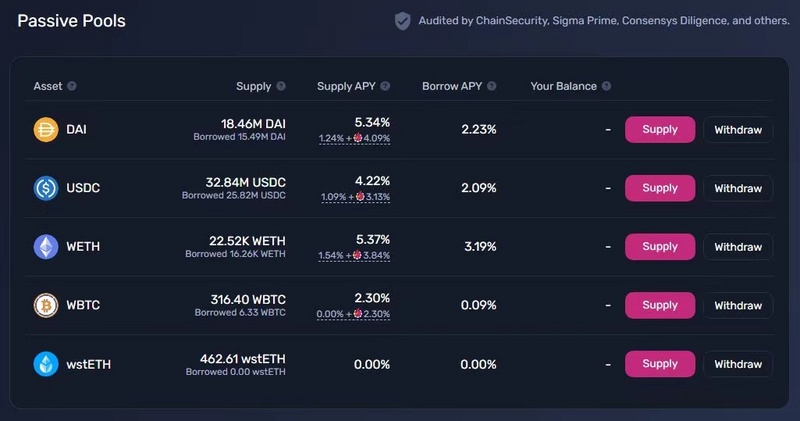This screenshot has height=421, width=800.
Task: Open DAI supply APY breakdown 1.24% + 4.09%
Action: click(x=354, y=138)
